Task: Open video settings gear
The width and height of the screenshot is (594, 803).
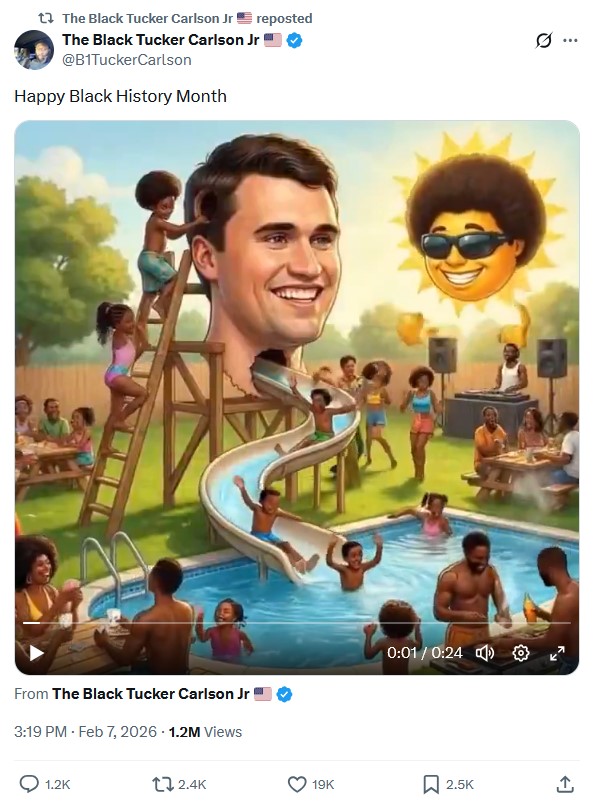Action: pos(521,653)
